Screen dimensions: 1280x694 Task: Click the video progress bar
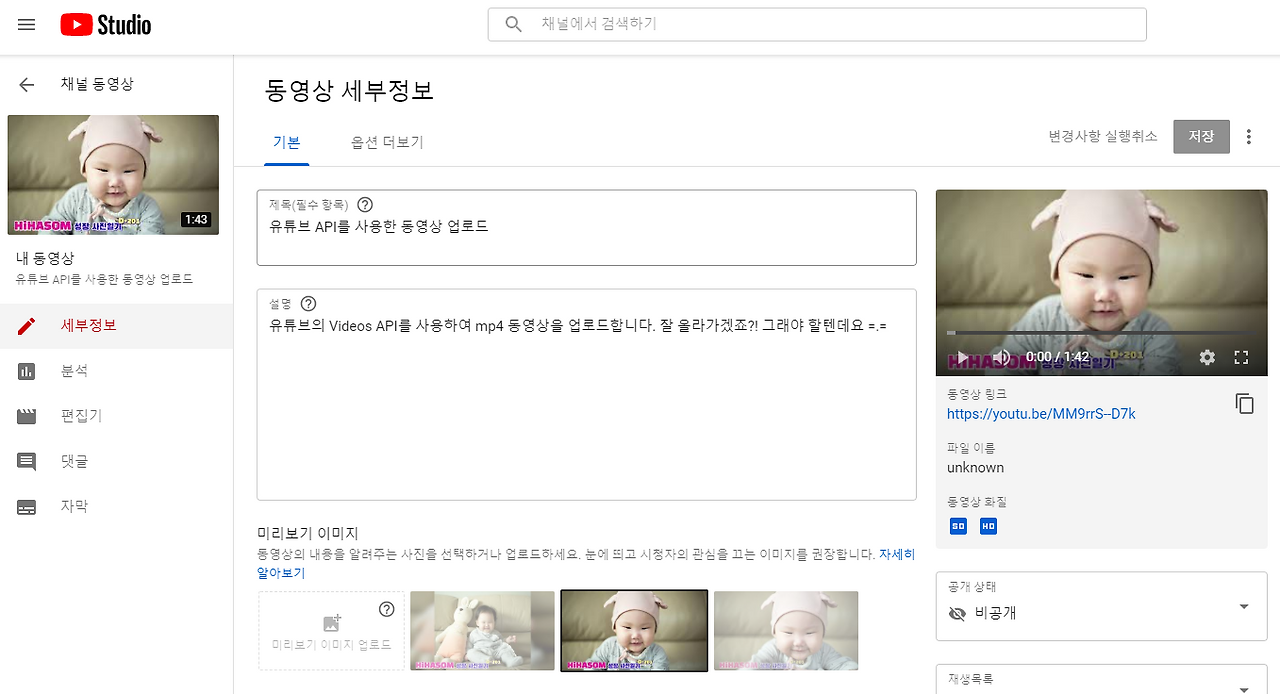click(1101, 332)
